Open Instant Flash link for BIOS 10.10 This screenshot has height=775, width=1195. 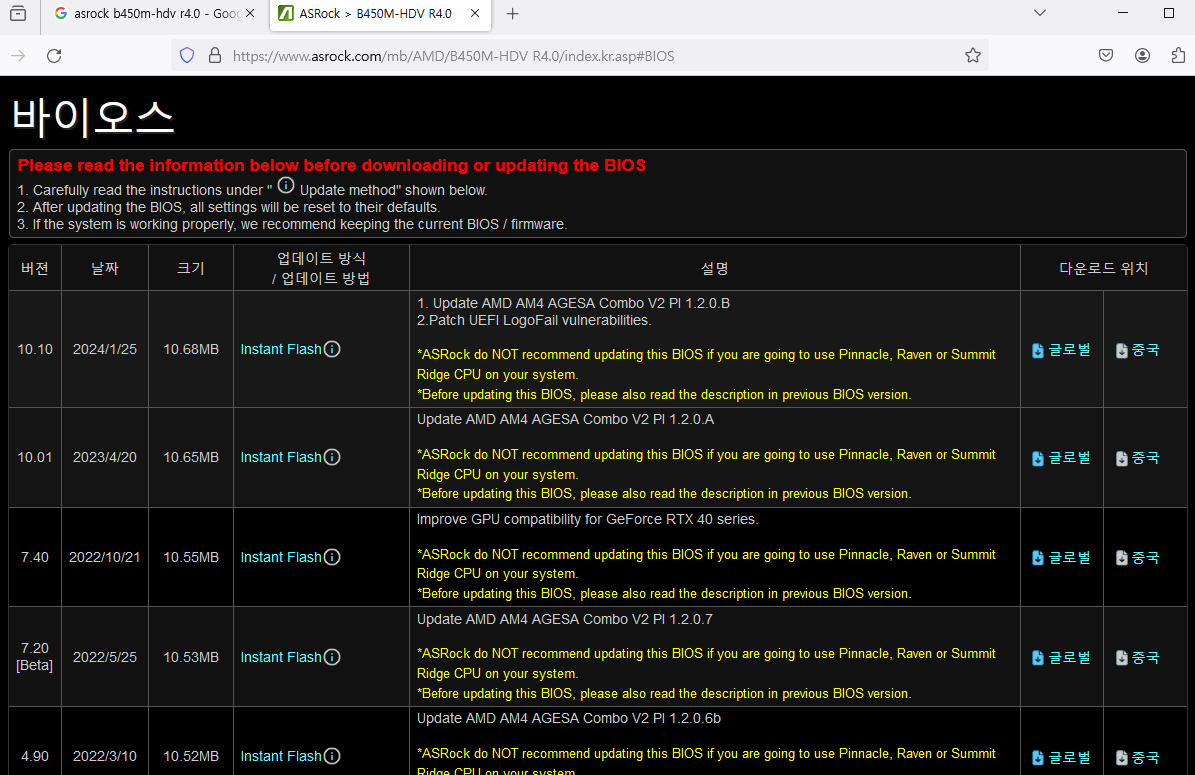click(x=280, y=349)
